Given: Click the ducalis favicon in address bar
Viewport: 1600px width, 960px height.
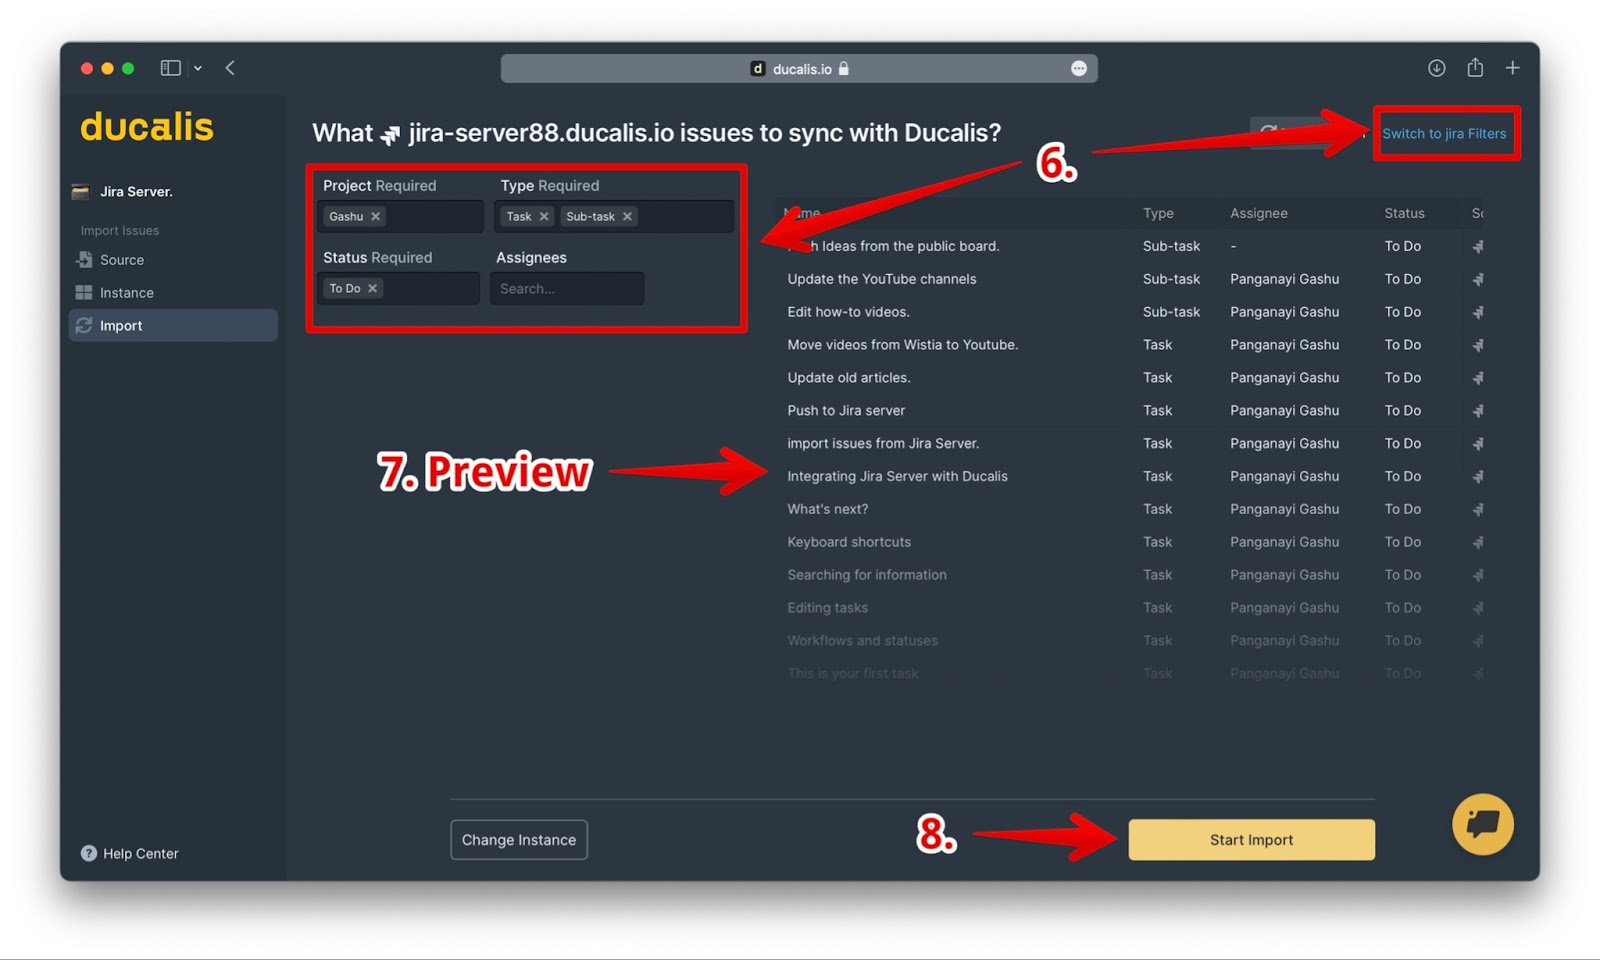Looking at the screenshot, I should point(758,69).
